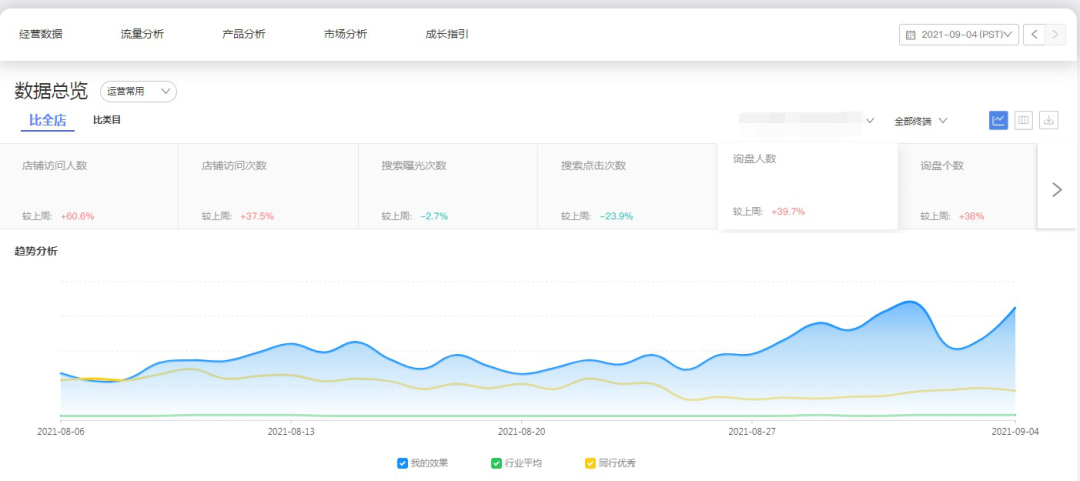Click the +37.5% change value
Viewport: 1080px width, 481px height.
point(257,216)
